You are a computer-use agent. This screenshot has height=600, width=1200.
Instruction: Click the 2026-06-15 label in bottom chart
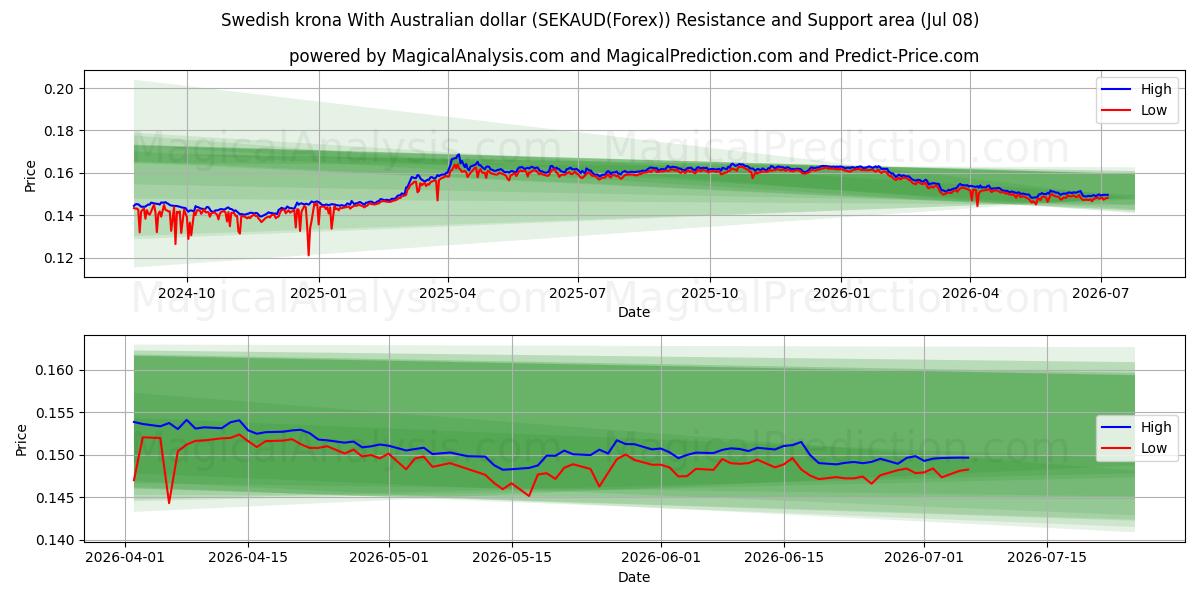pos(784,558)
